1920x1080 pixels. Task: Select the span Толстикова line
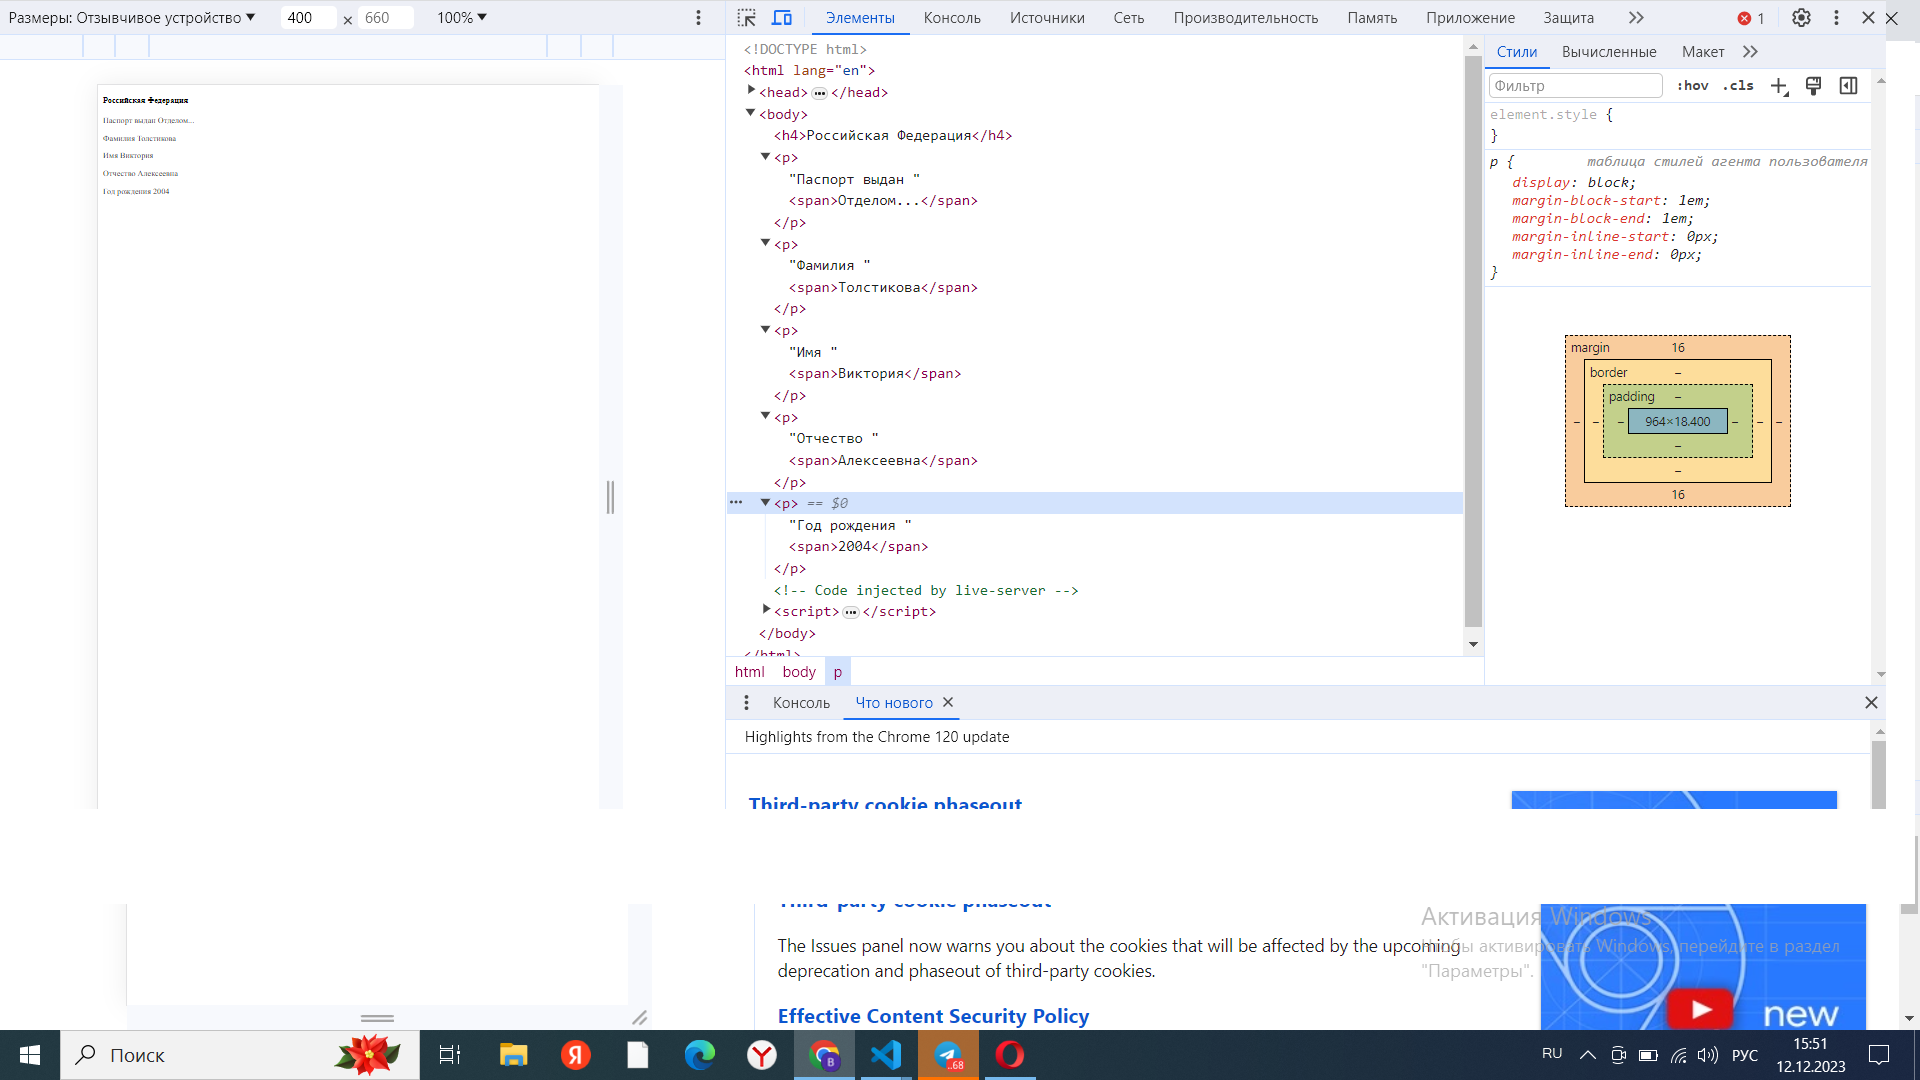883,287
